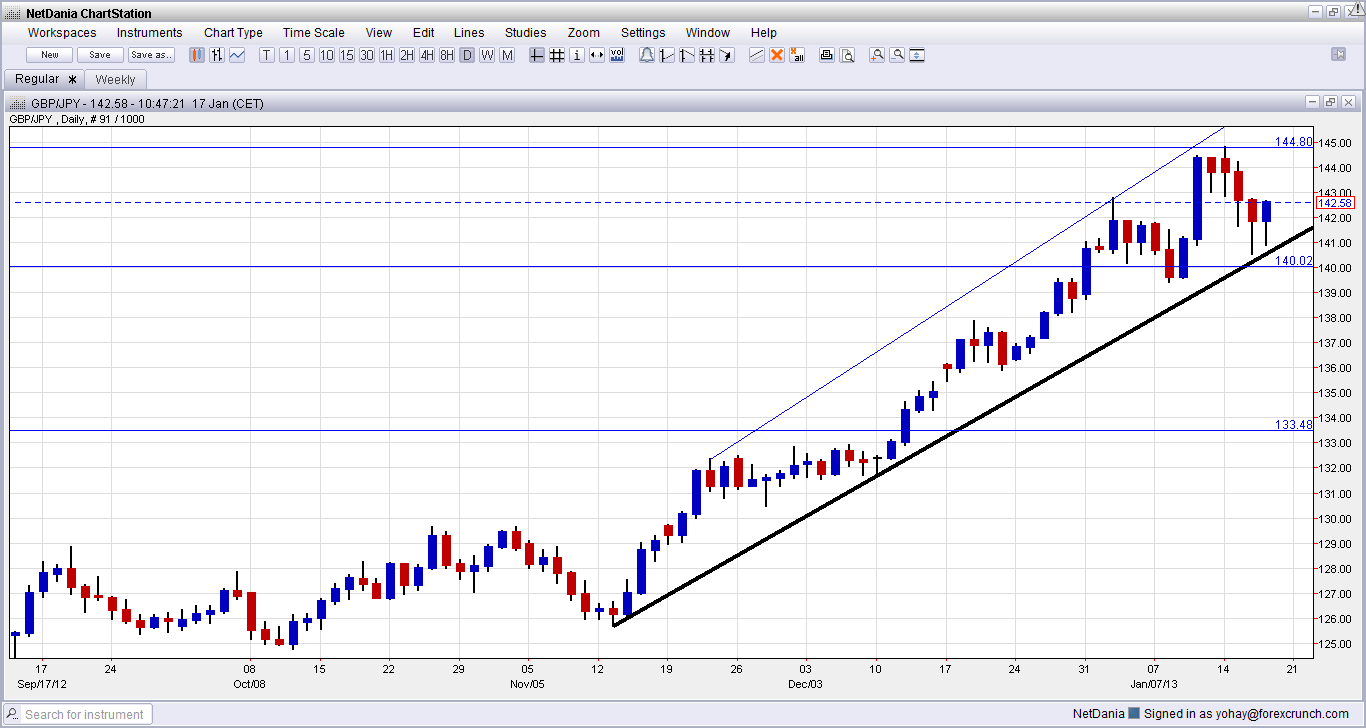Viewport: 1366px width, 728px height.
Task: Click the 133.48 horizontal line label
Action: point(1293,425)
